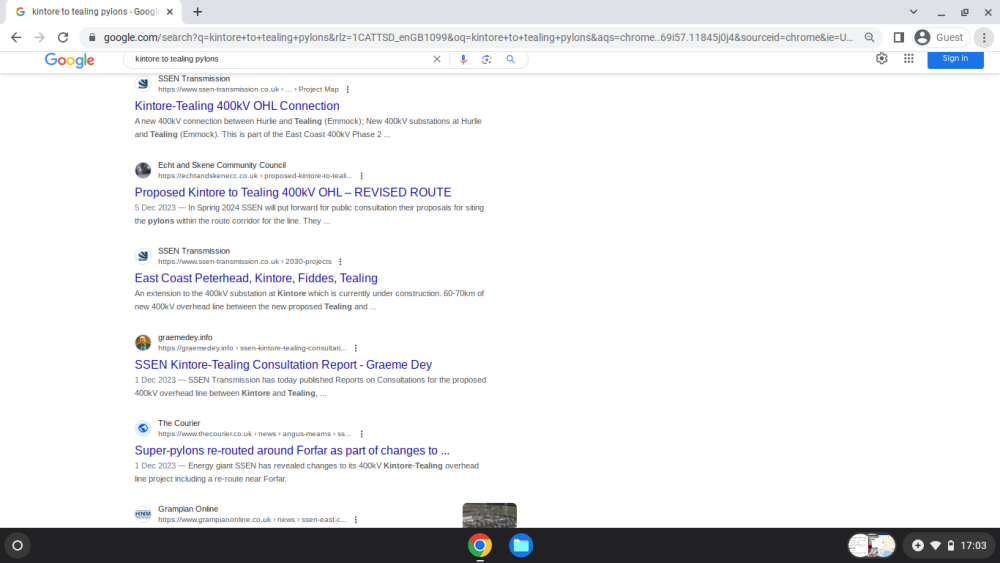Close the kintore to tealing pylons tab
Image resolution: width=1000 pixels, height=563 pixels.
point(170,11)
